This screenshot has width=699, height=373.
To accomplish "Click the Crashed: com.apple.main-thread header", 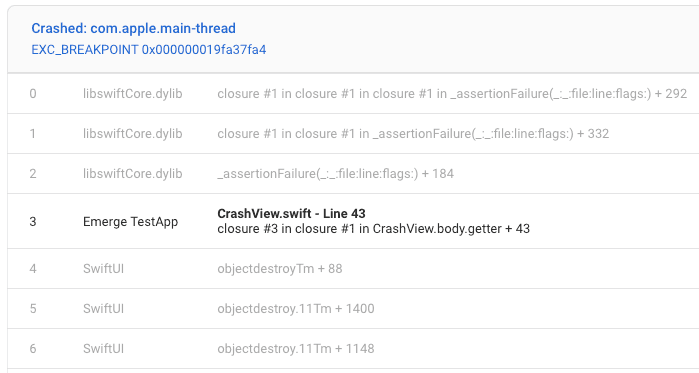I will (133, 29).
